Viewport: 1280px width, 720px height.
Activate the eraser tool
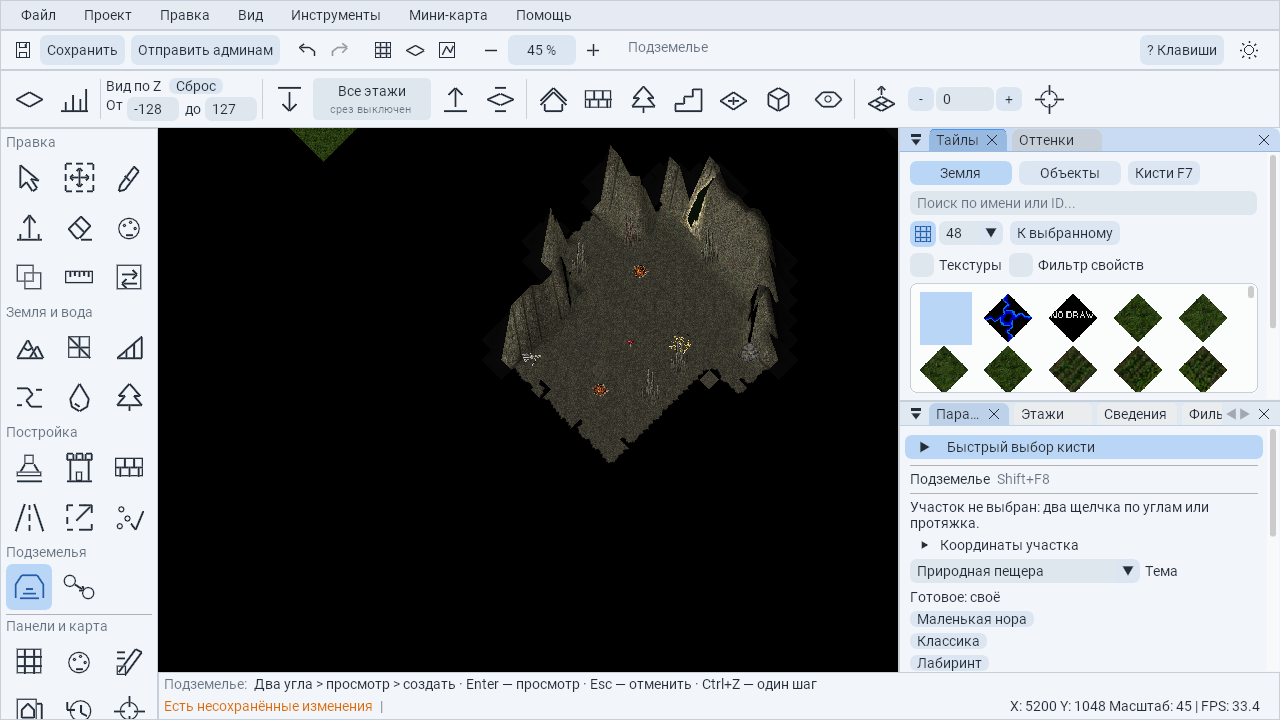pos(79,228)
